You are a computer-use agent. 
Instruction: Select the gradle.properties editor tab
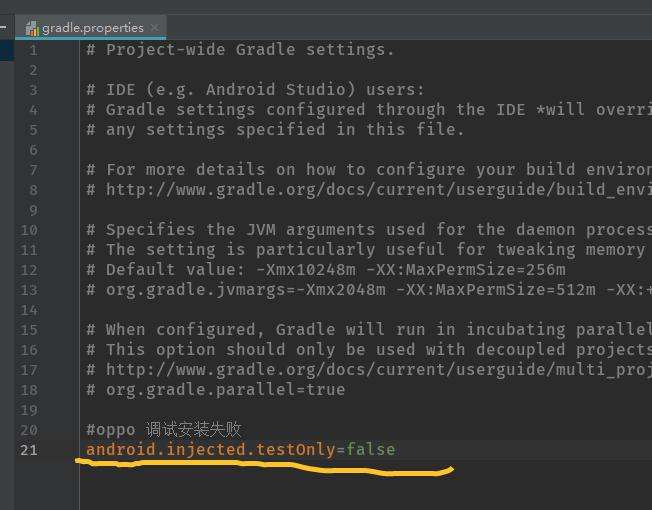(x=91, y=28)
